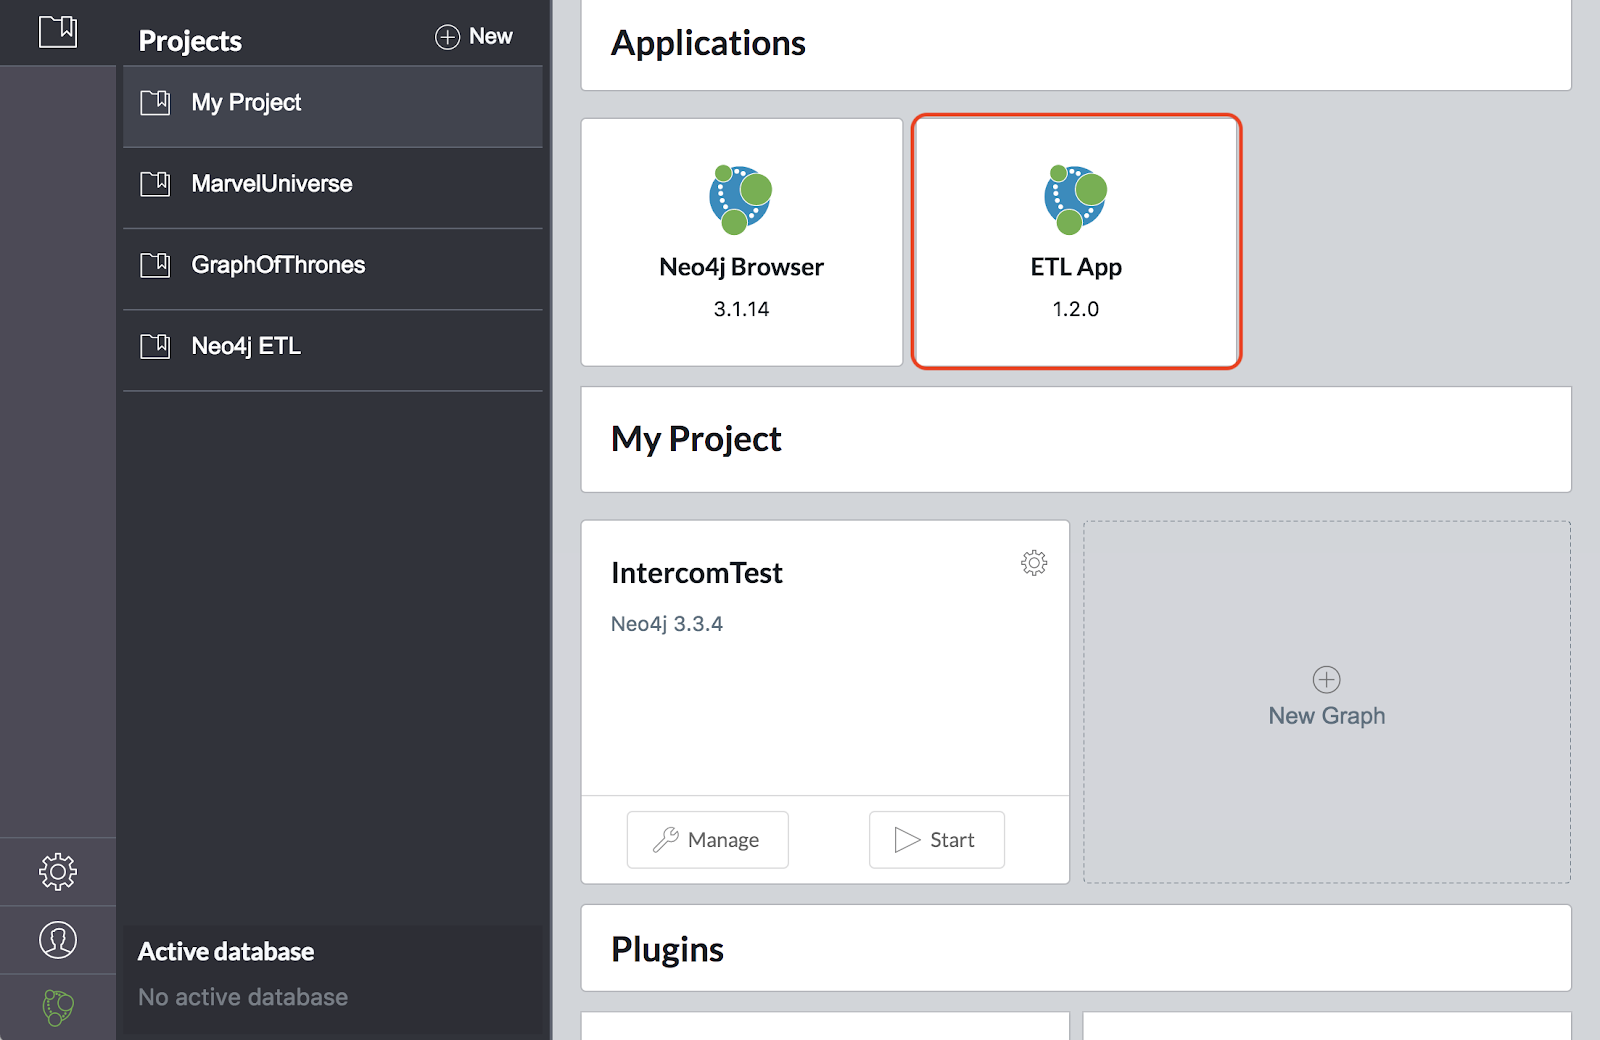Image resolution: width=1600 pixels, height=1040 pixels.
Task: Select My Project in the projects list
Action: pos(333,107)
